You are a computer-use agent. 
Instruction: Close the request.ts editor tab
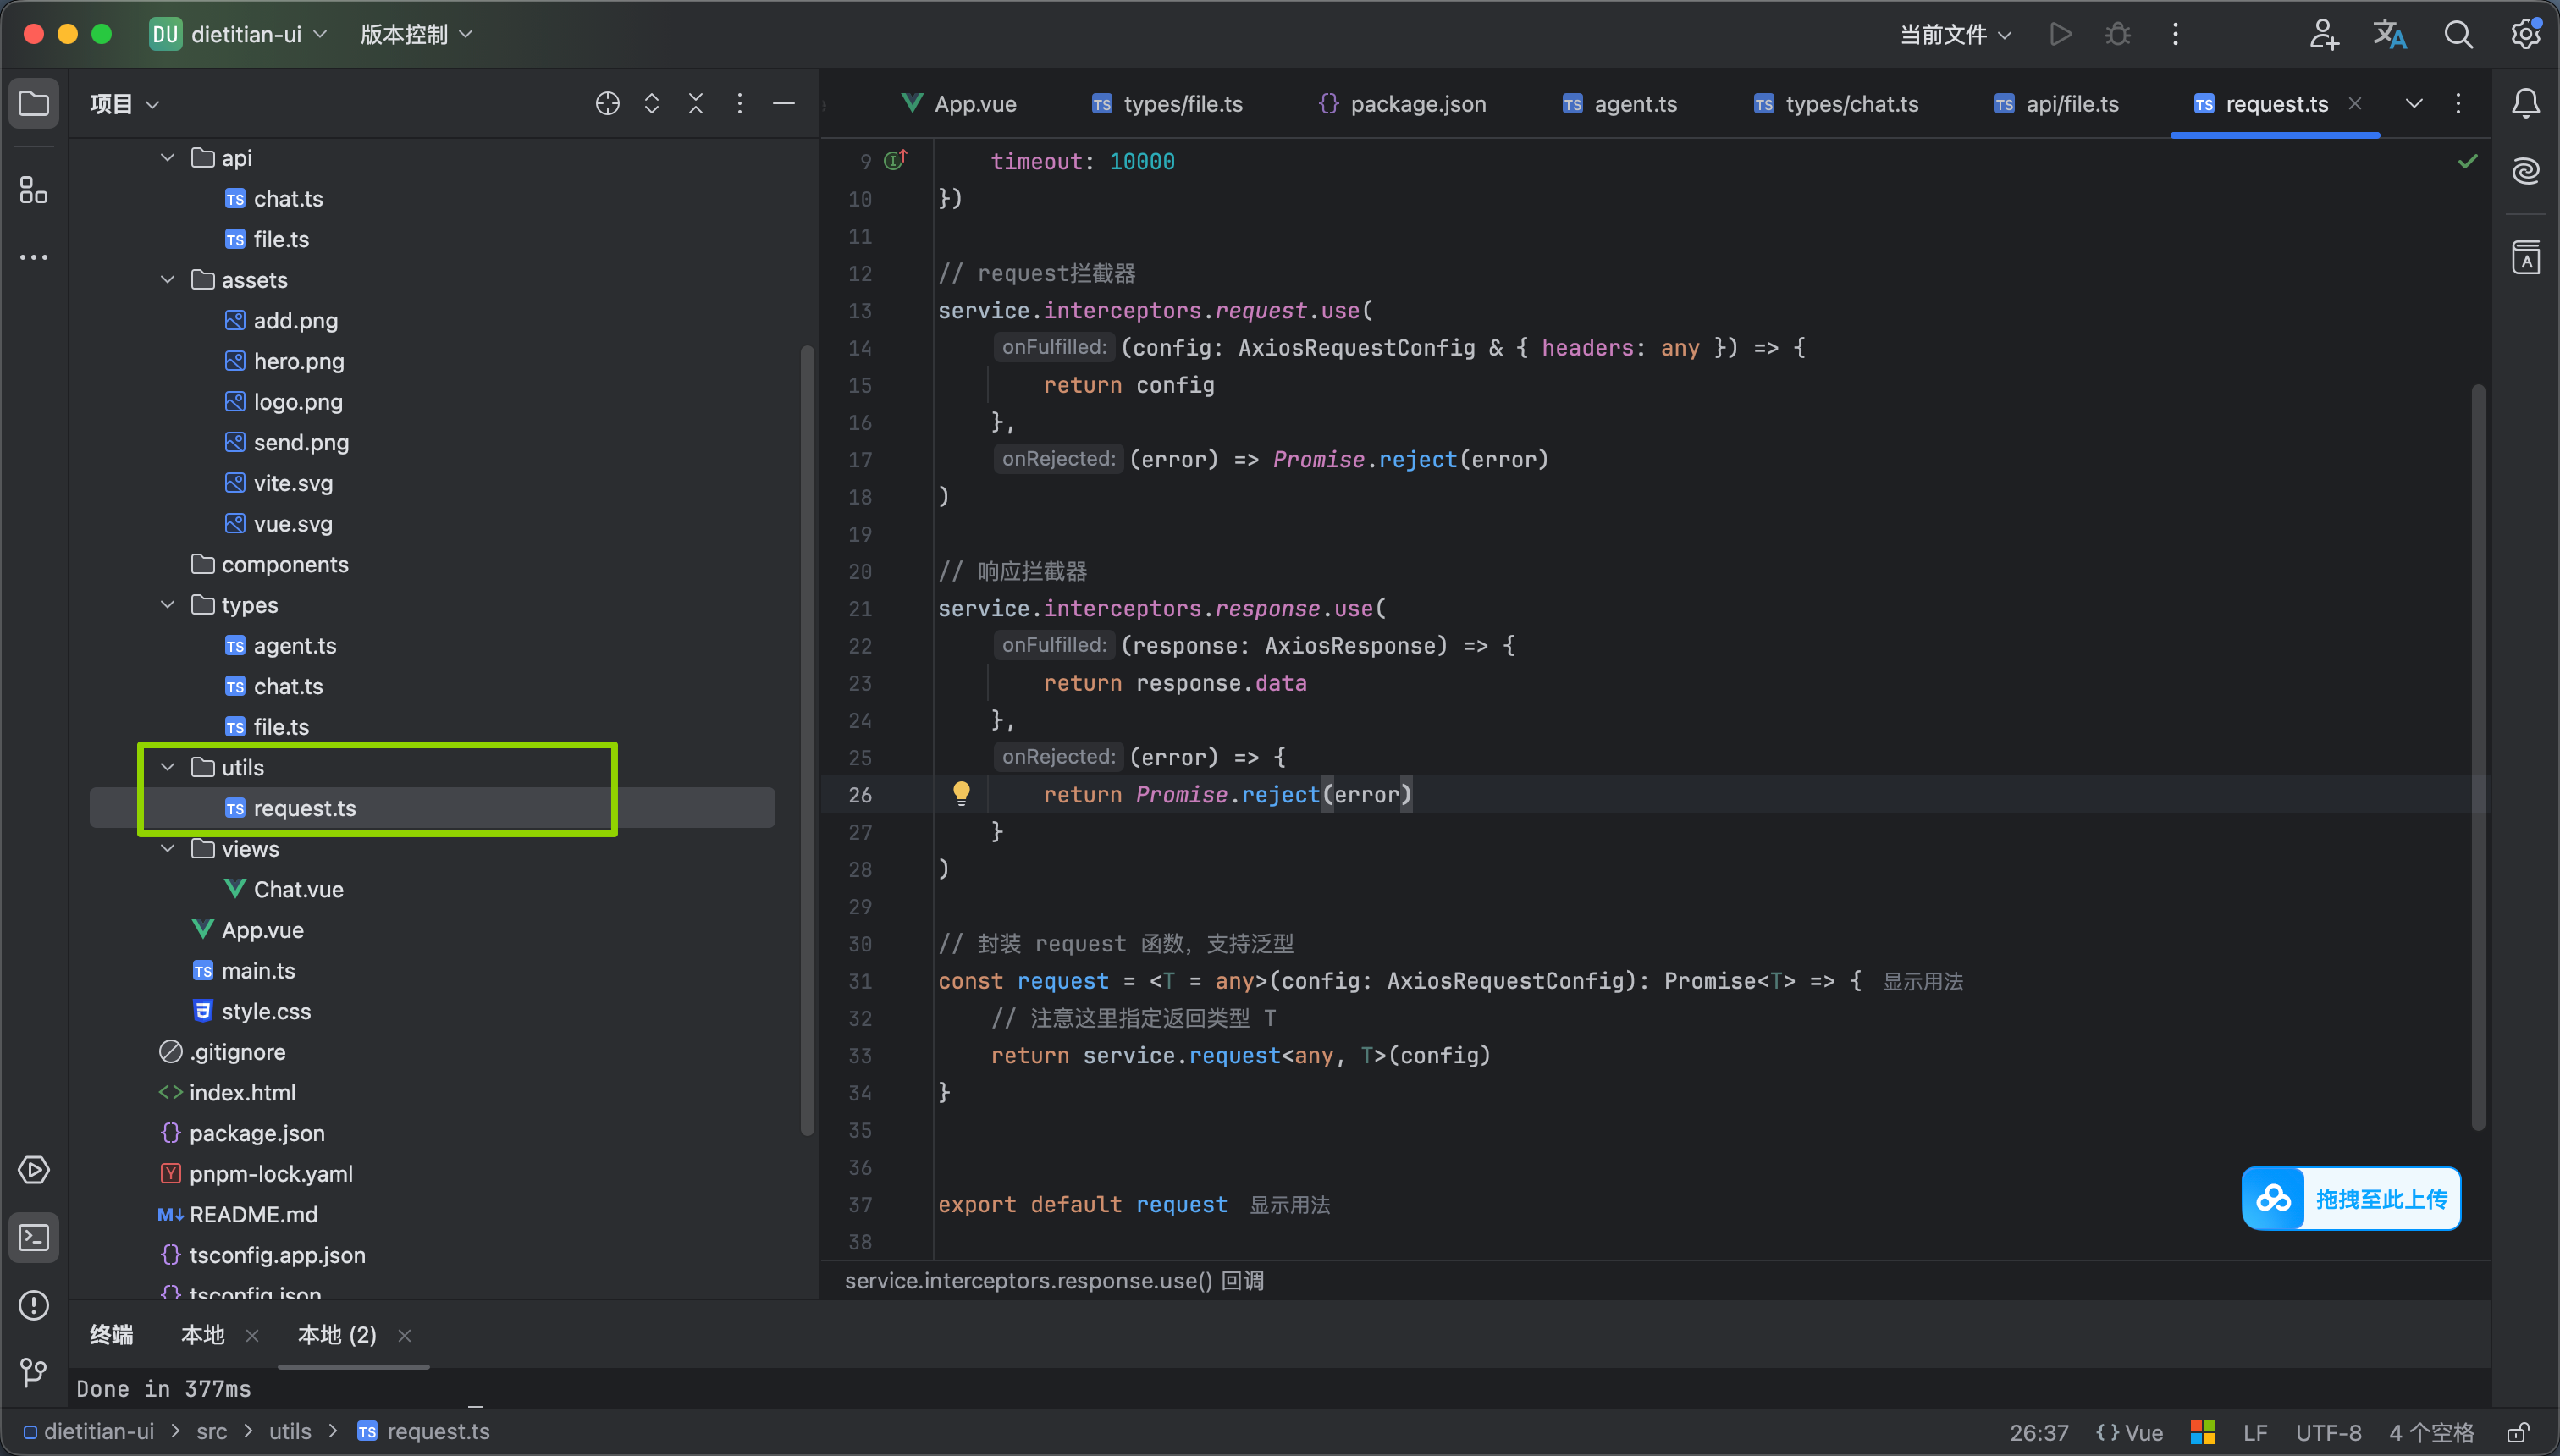2355,103
